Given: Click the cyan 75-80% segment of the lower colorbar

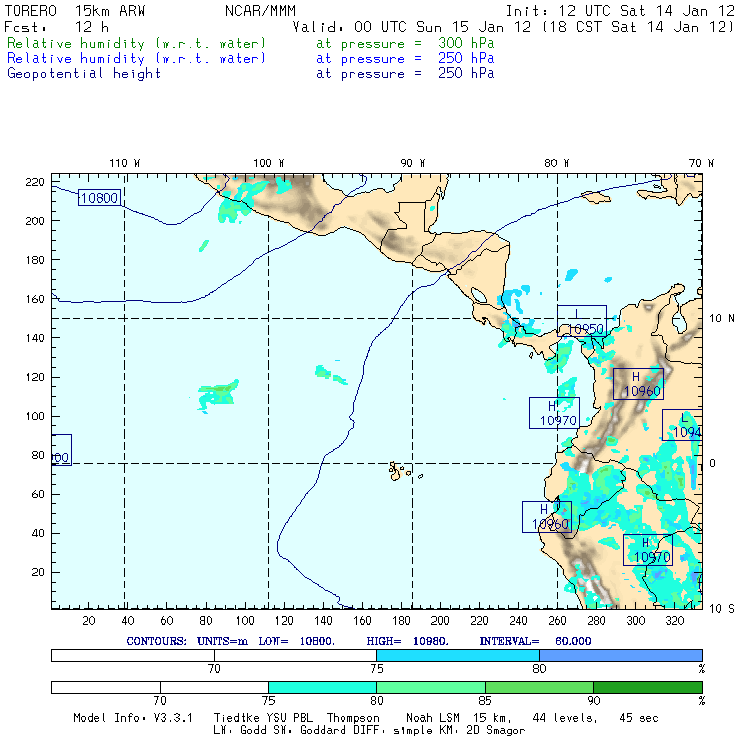Looking at the screenshot, I should [x=322, y=688].
